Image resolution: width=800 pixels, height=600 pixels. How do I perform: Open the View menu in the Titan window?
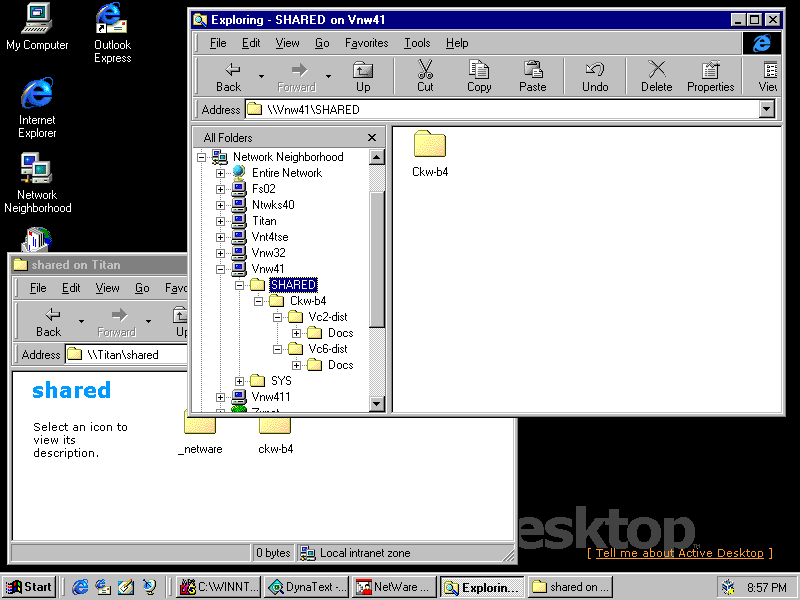[107, 288]
